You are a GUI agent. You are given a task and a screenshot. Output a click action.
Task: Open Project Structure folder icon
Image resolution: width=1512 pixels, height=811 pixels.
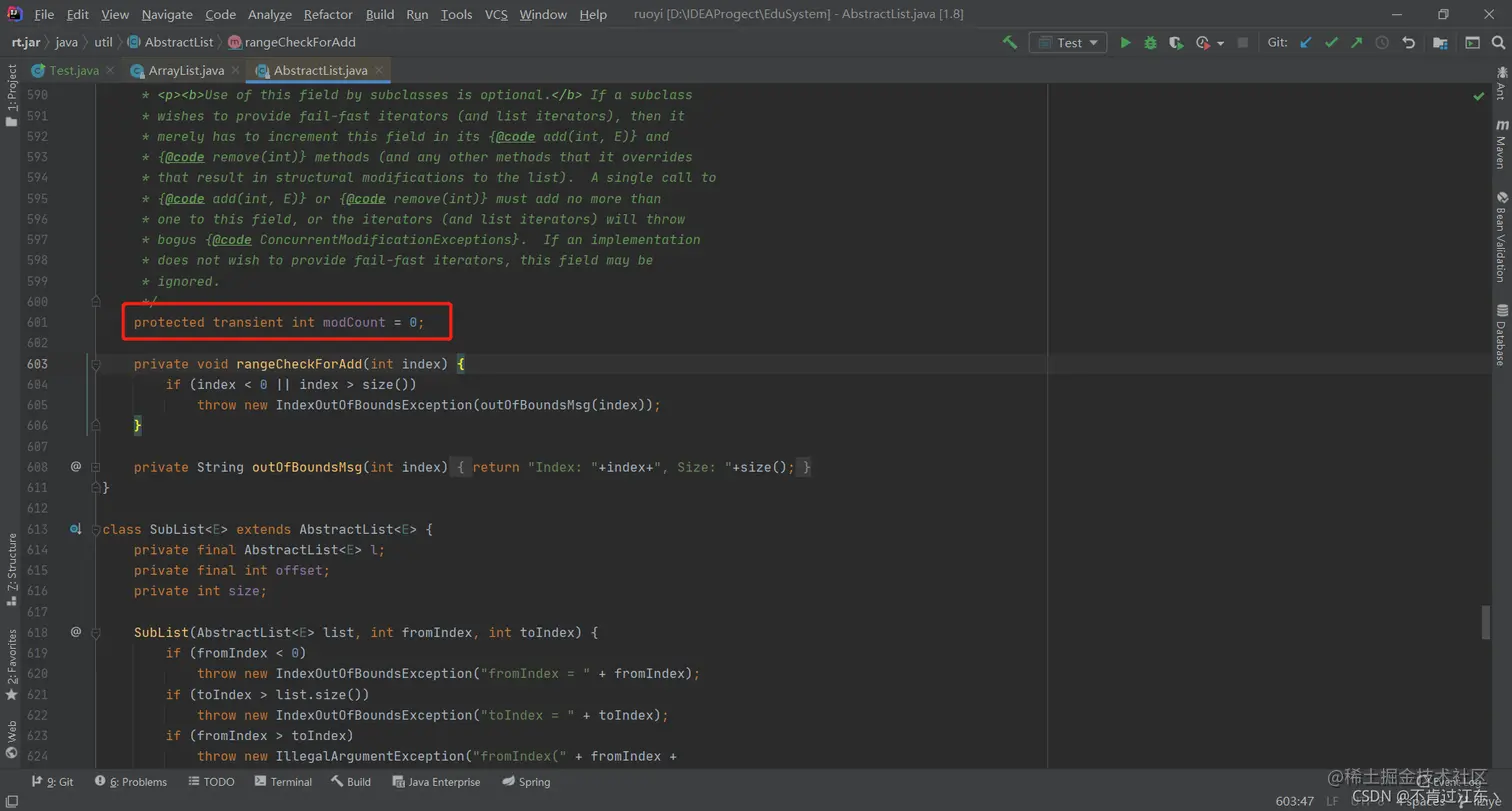pyautogui.click(x=1440, y=43)
